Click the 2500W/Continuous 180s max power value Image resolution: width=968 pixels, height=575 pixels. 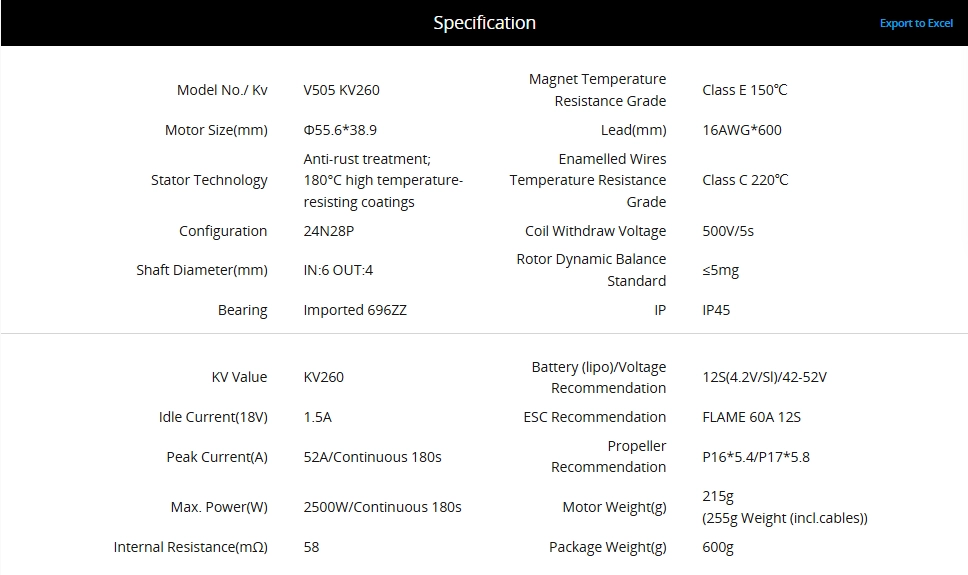click(x=382, y=507)
